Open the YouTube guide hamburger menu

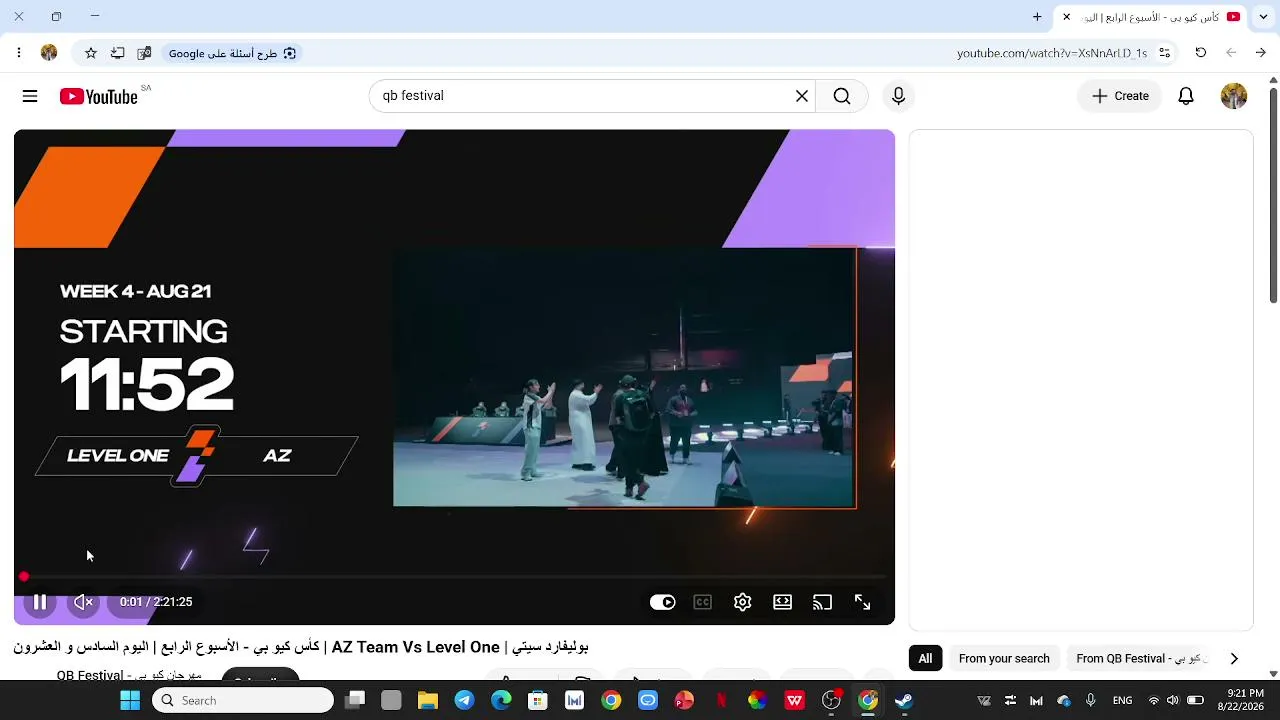click(x=30, y=96)
